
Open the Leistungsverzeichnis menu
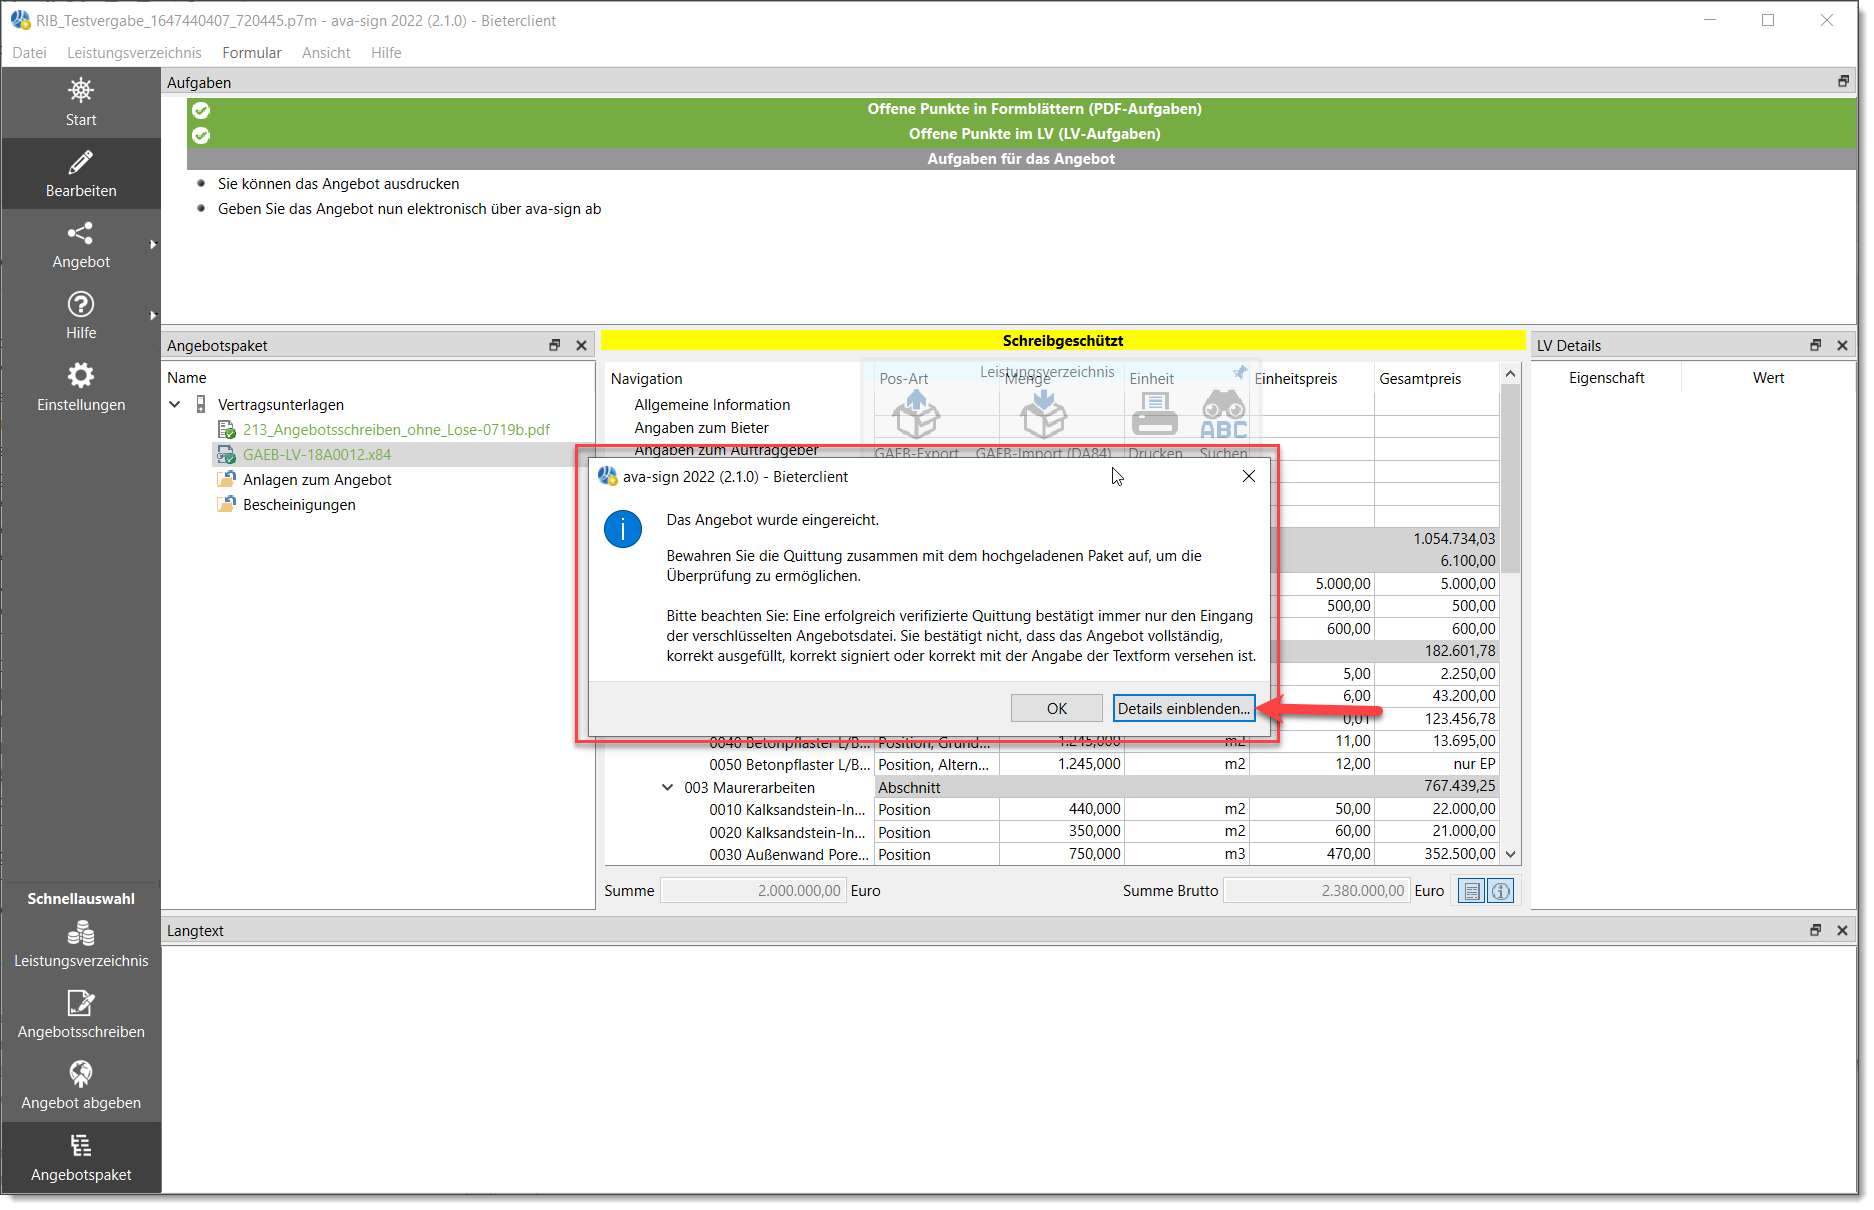click(134, 53)
